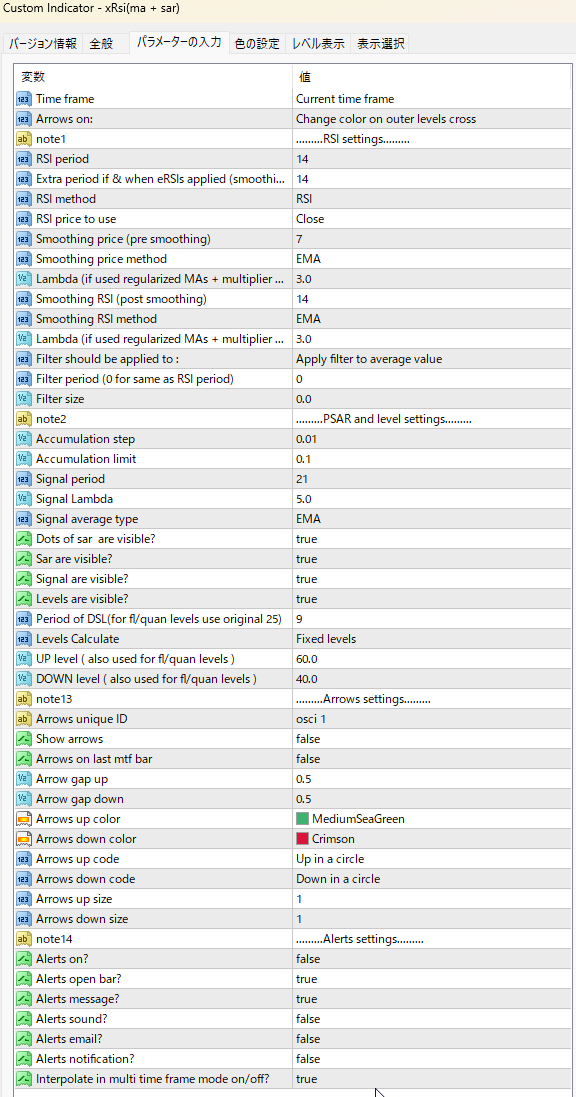Click the boolean icon next to Alerts sound?

[x=24, y=1019]
